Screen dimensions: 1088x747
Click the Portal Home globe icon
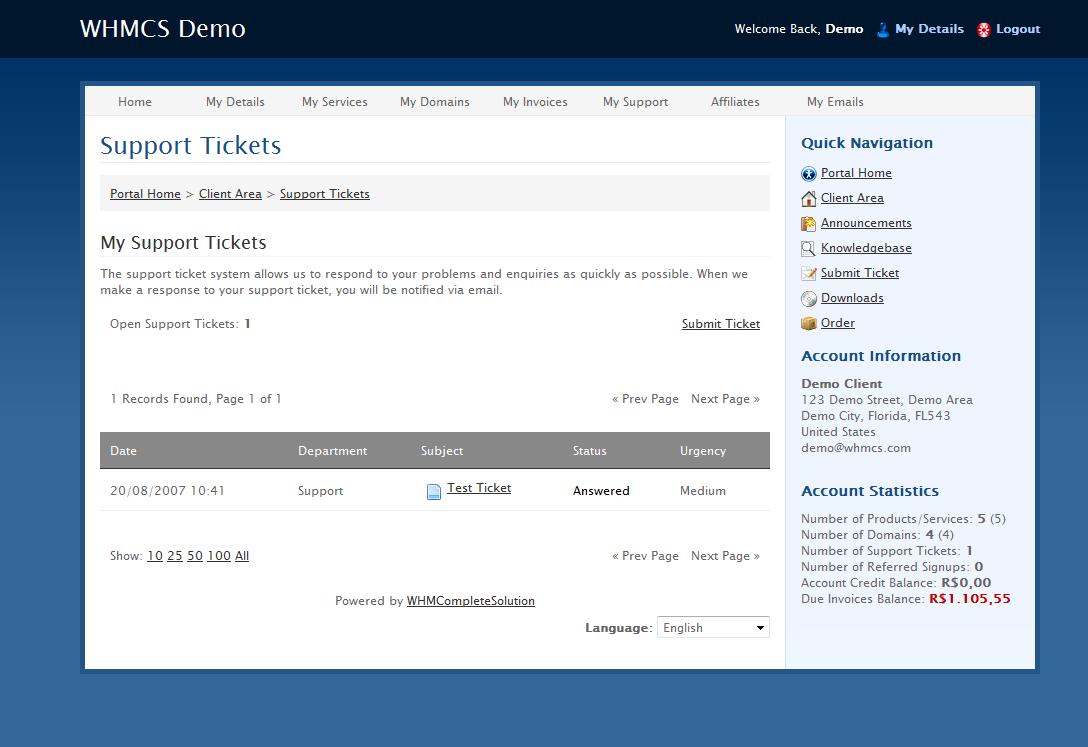[809, 174]
